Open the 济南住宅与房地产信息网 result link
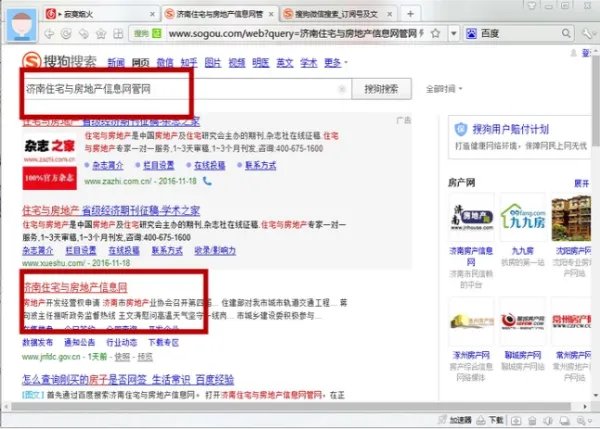 click(x=75, y=287)
